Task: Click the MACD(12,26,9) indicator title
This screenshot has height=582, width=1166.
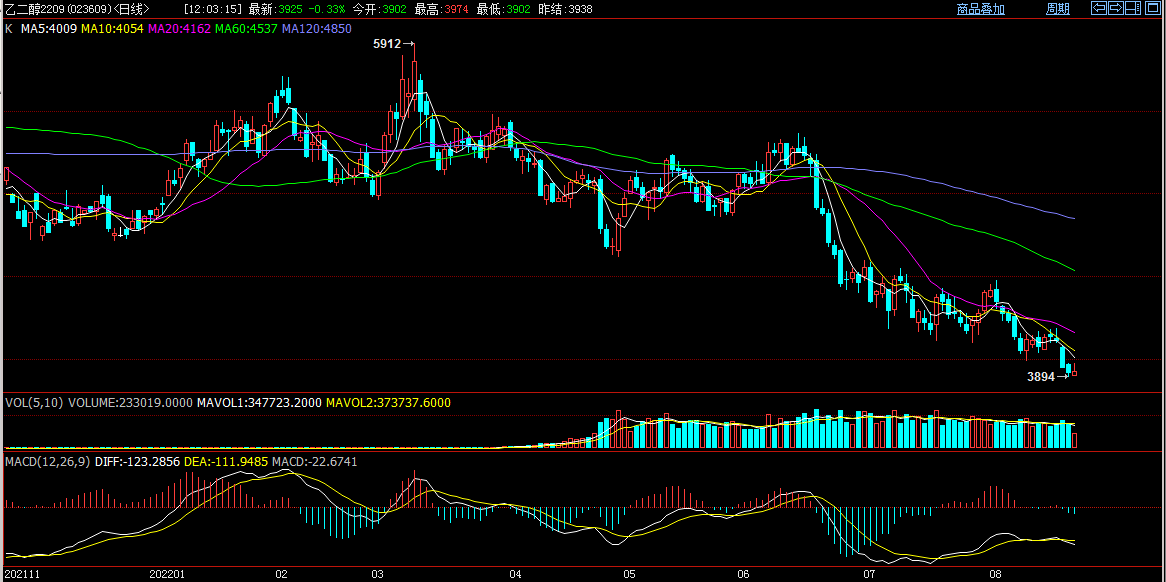Action: [48, 462]
